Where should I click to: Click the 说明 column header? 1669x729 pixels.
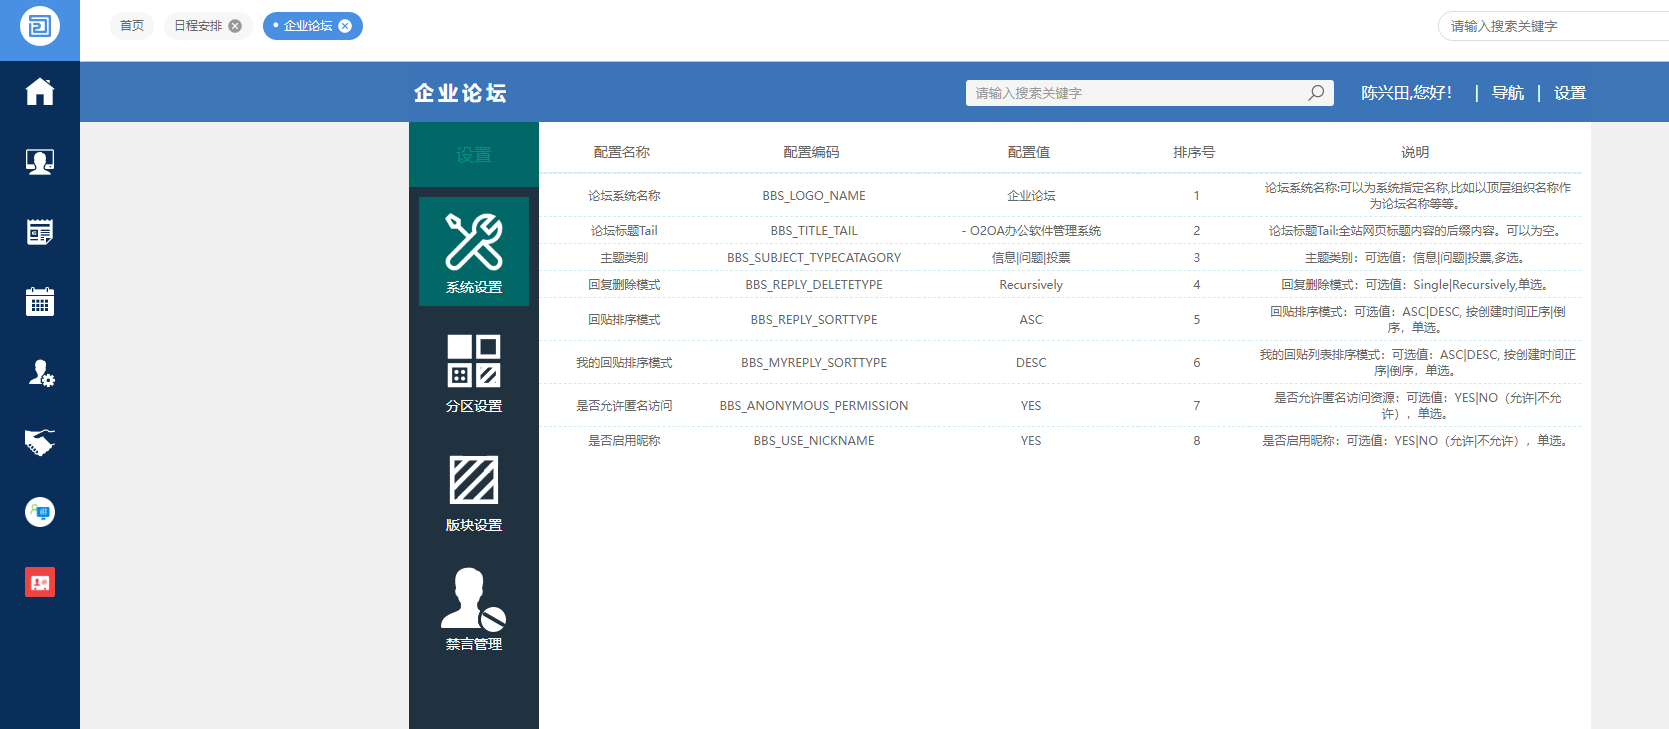point(1415,152)
